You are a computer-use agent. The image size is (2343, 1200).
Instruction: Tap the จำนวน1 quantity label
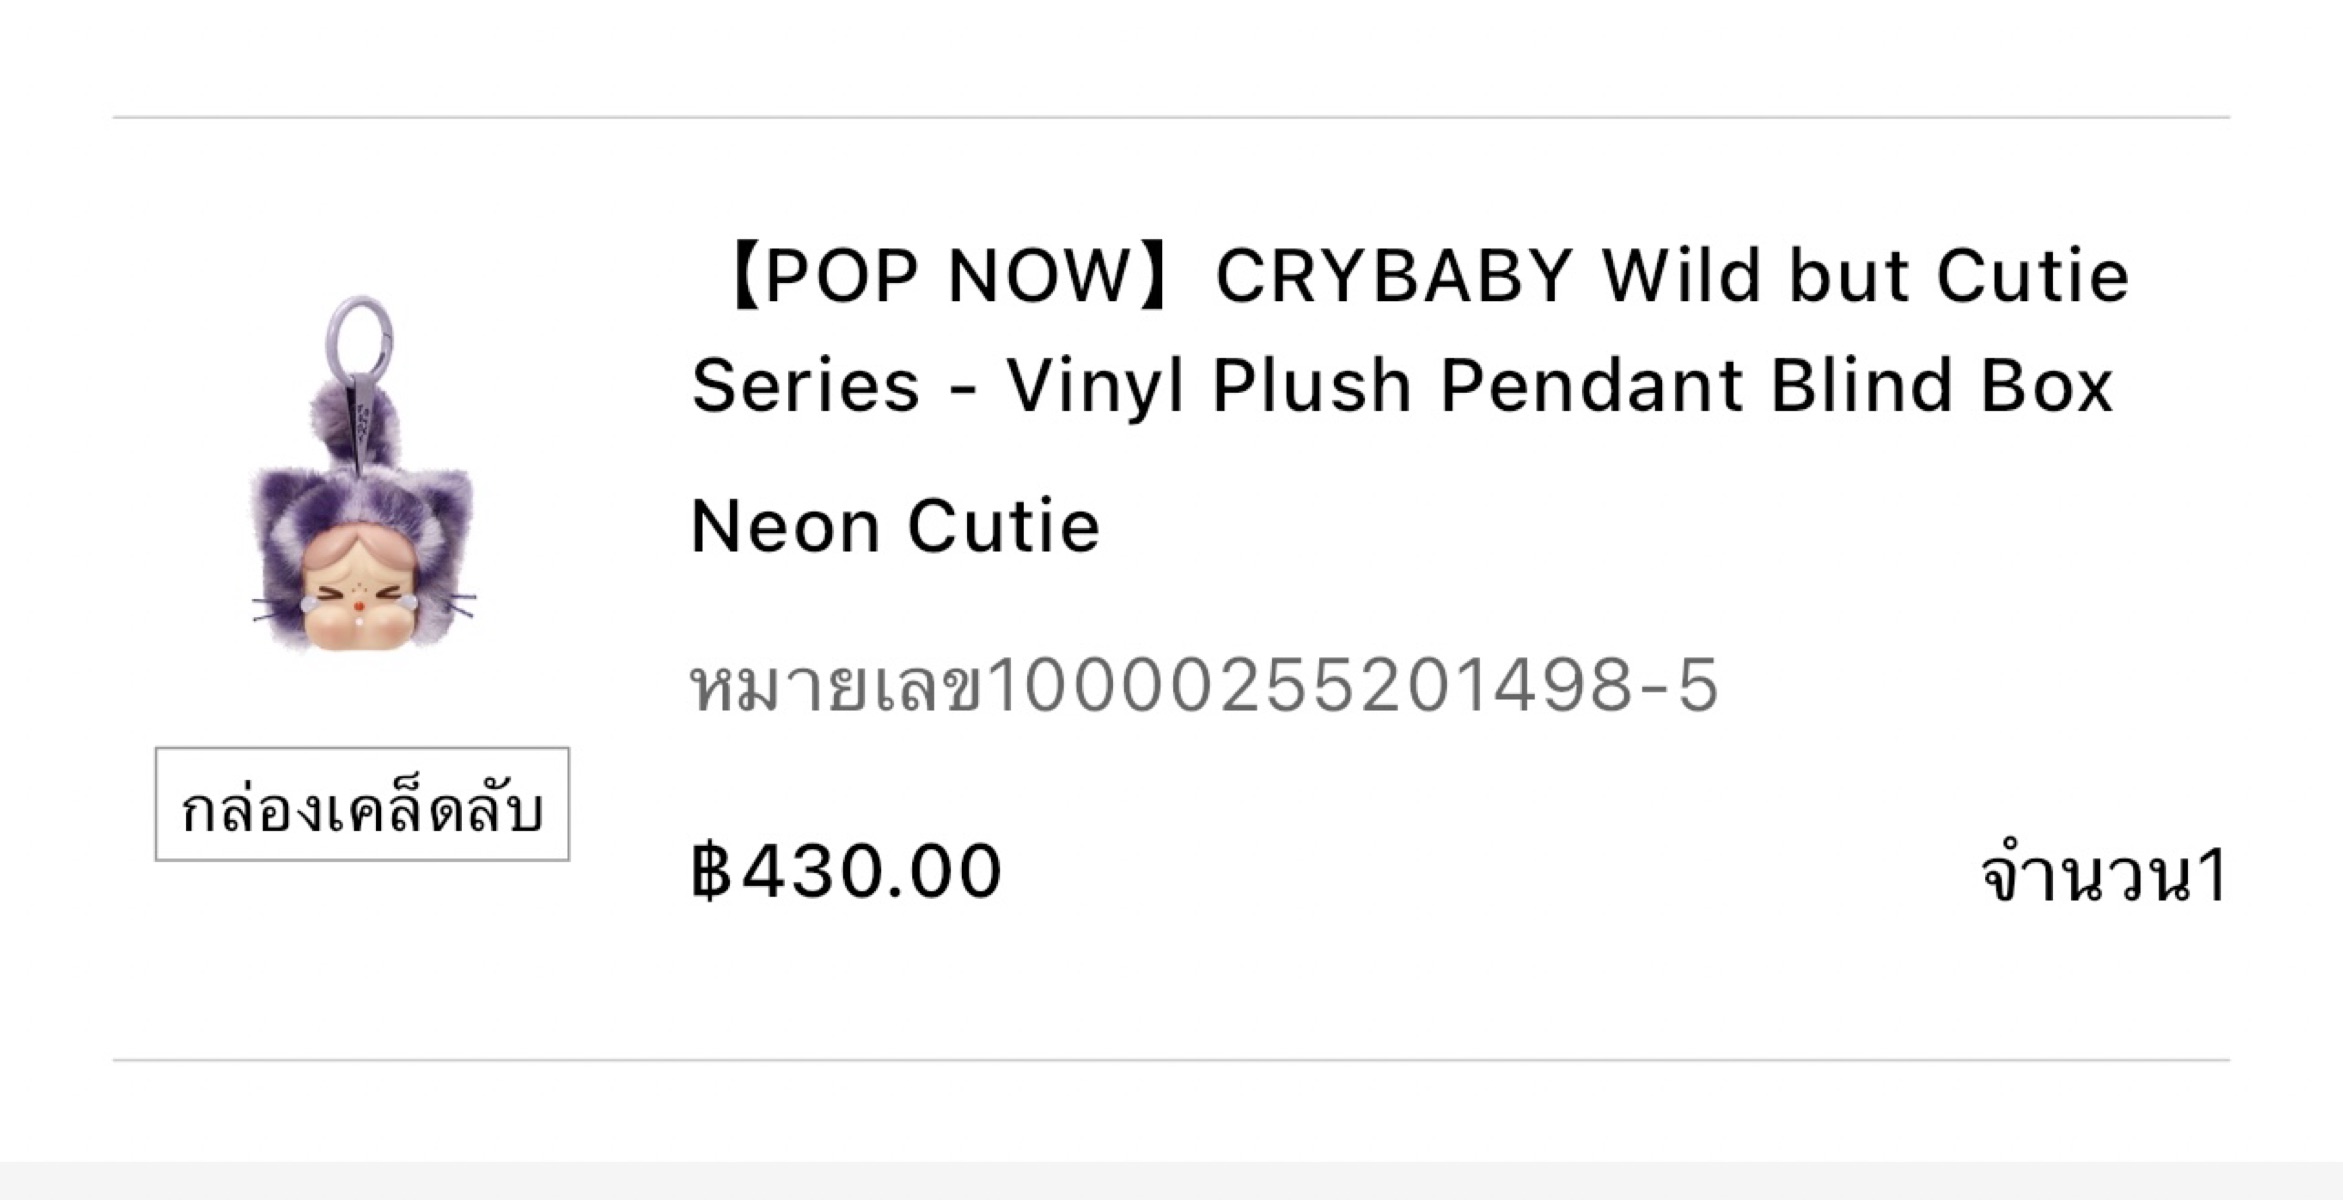[x=2103, y=876]
